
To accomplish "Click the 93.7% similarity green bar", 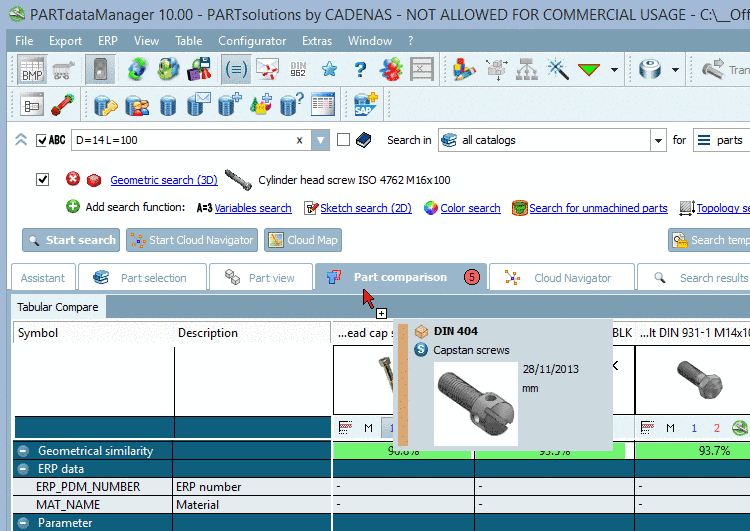I will click(x=693, y=450).
